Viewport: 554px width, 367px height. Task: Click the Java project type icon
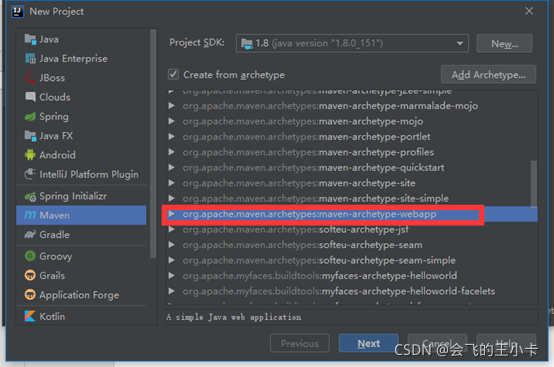[x=30, y=39]
